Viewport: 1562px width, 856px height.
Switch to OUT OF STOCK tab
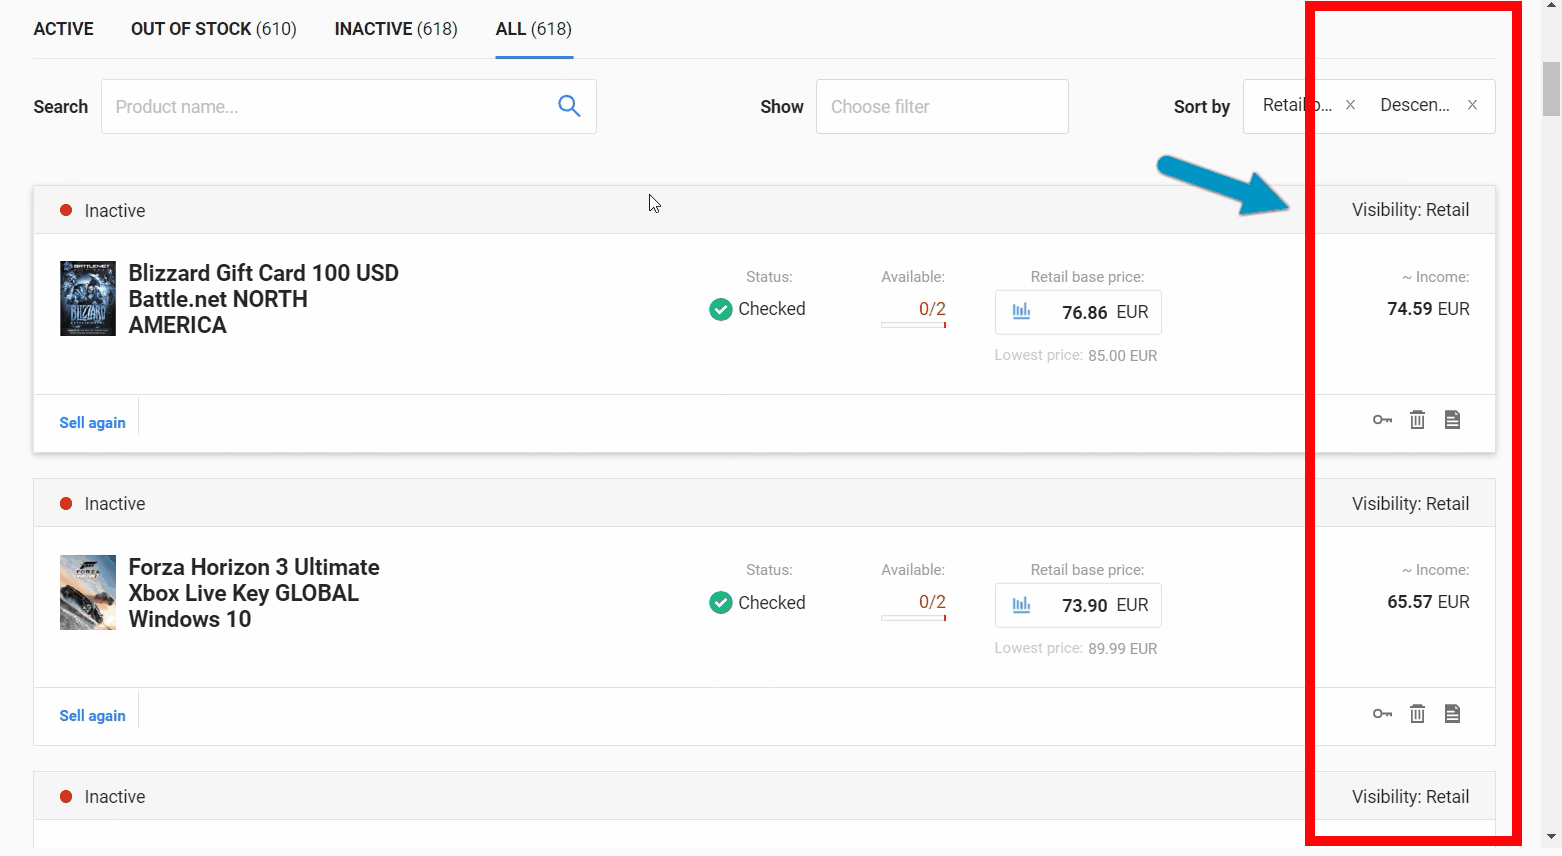coord(214,29)
